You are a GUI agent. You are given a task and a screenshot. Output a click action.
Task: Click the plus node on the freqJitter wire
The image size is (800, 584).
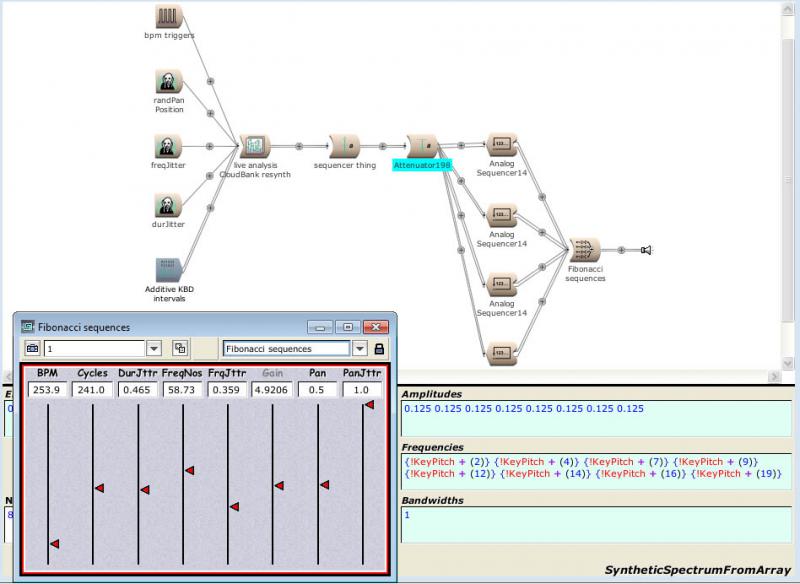(x=209, y=146)
